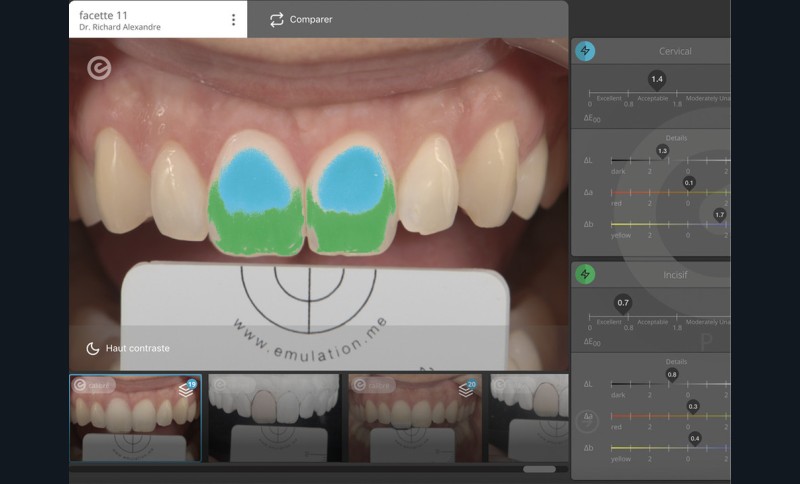The height and width of the screenshot is (484, 800).
Task: Click the moon icon for high contrast
Action: (x=93, y=348)
